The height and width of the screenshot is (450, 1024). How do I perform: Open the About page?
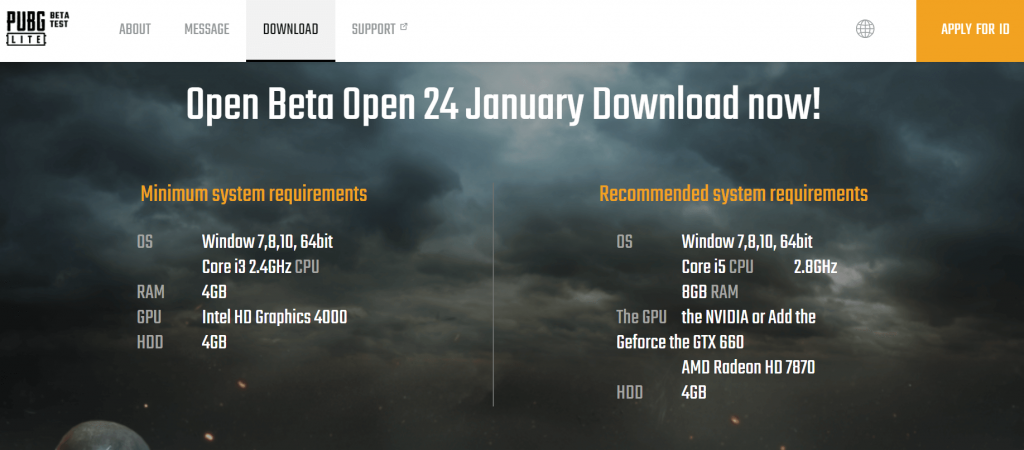(x=135, y=29)
